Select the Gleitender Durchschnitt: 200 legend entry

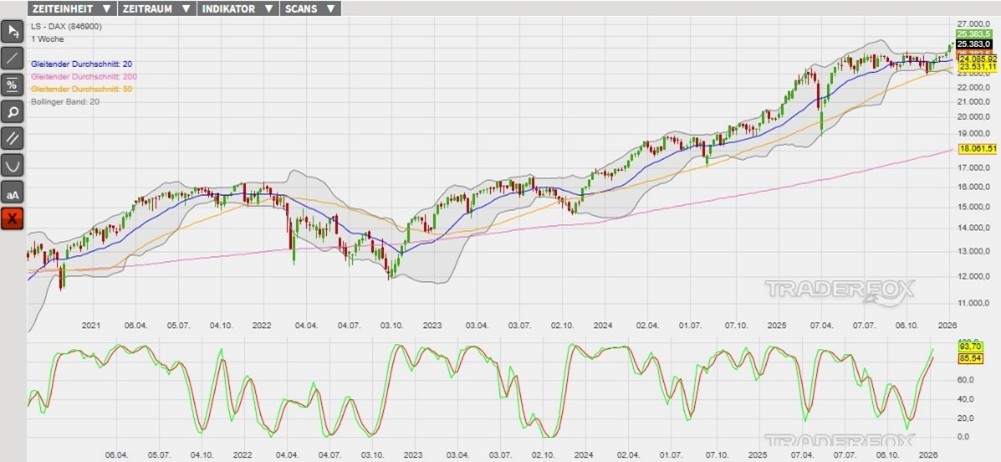(85, 77)
